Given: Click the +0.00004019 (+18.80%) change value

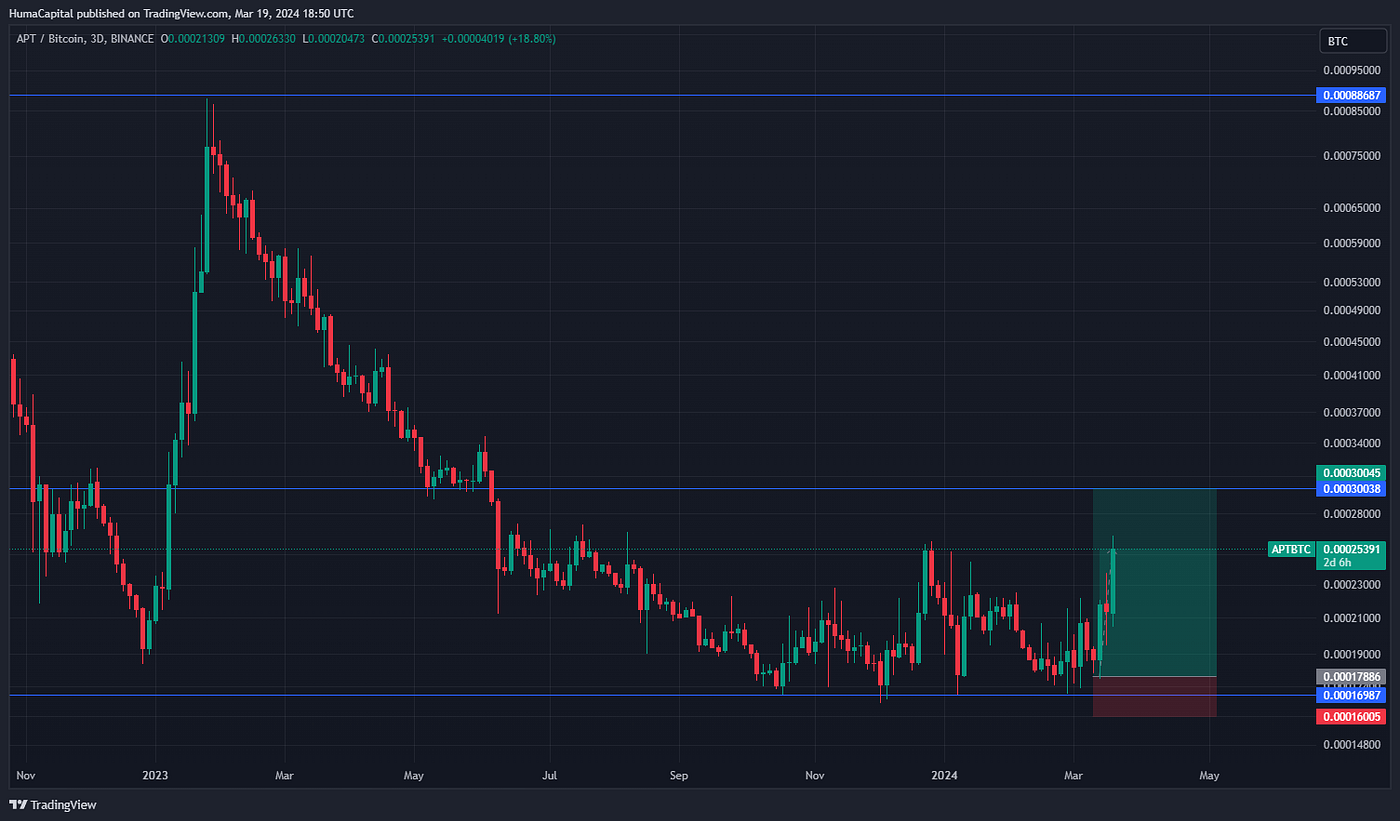Looking at the screenshot, I should pos(500,39).
